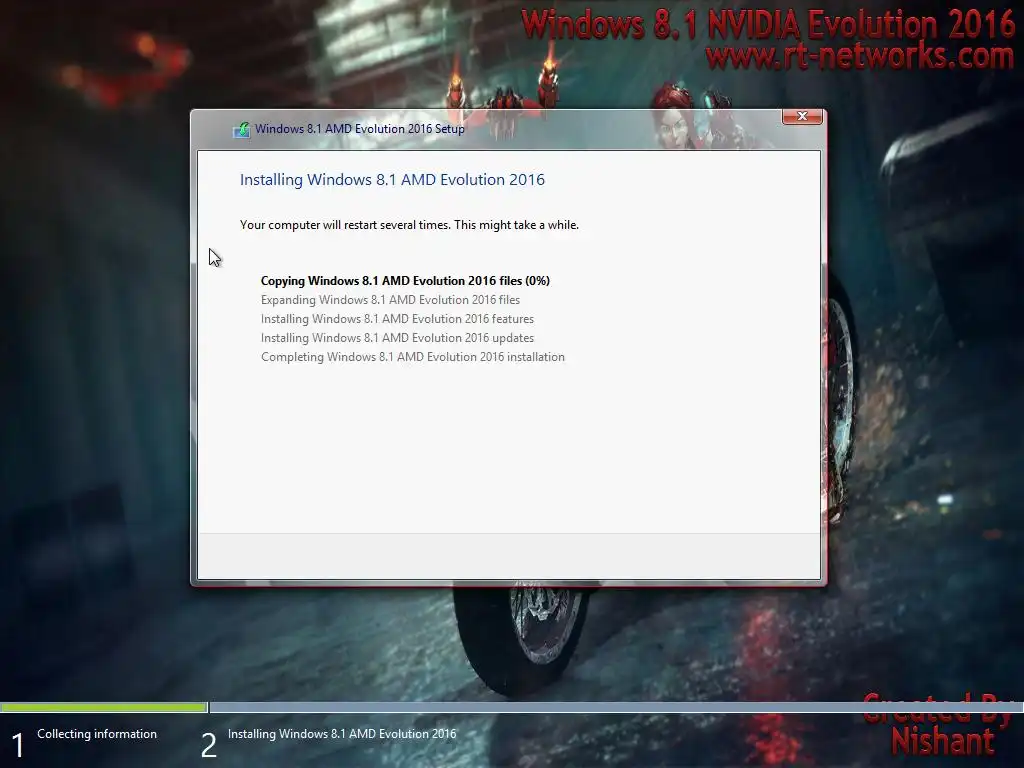
Task: Click the bottom 'Installing Windows 8.1 AMD Evolution 2016' stage label
Action: click(342, 734)
